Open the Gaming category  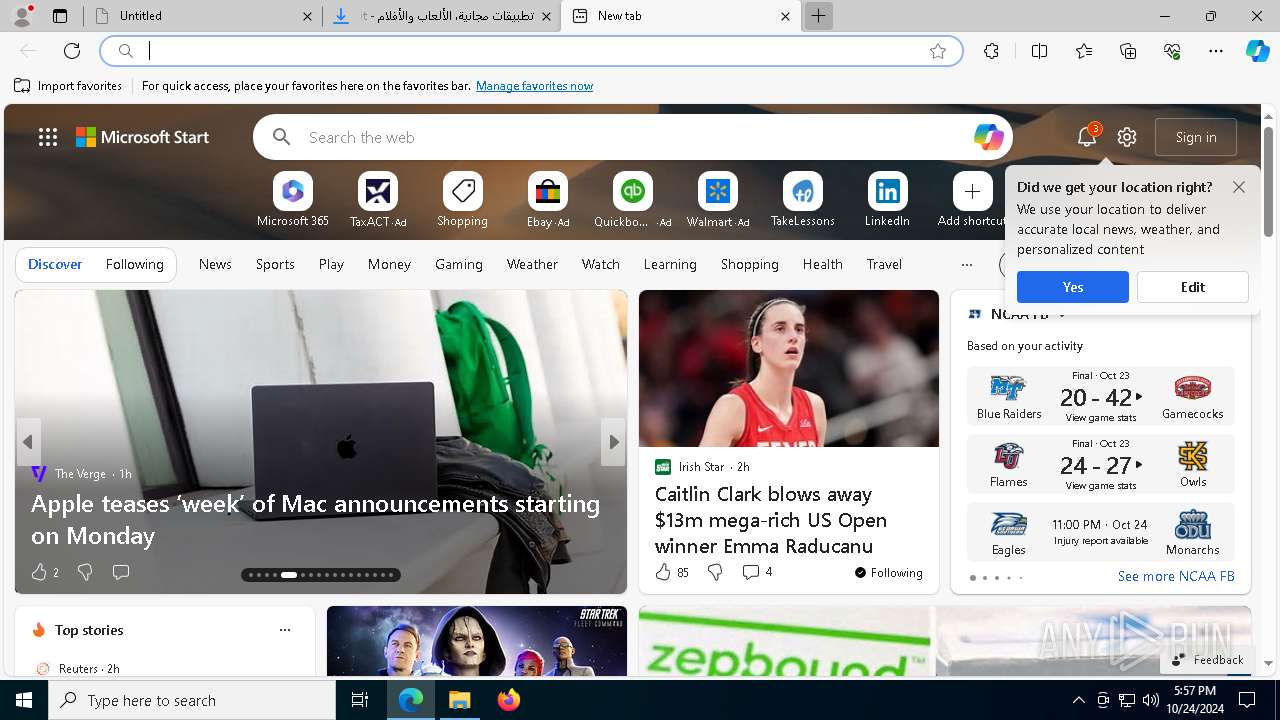point(459,264)
